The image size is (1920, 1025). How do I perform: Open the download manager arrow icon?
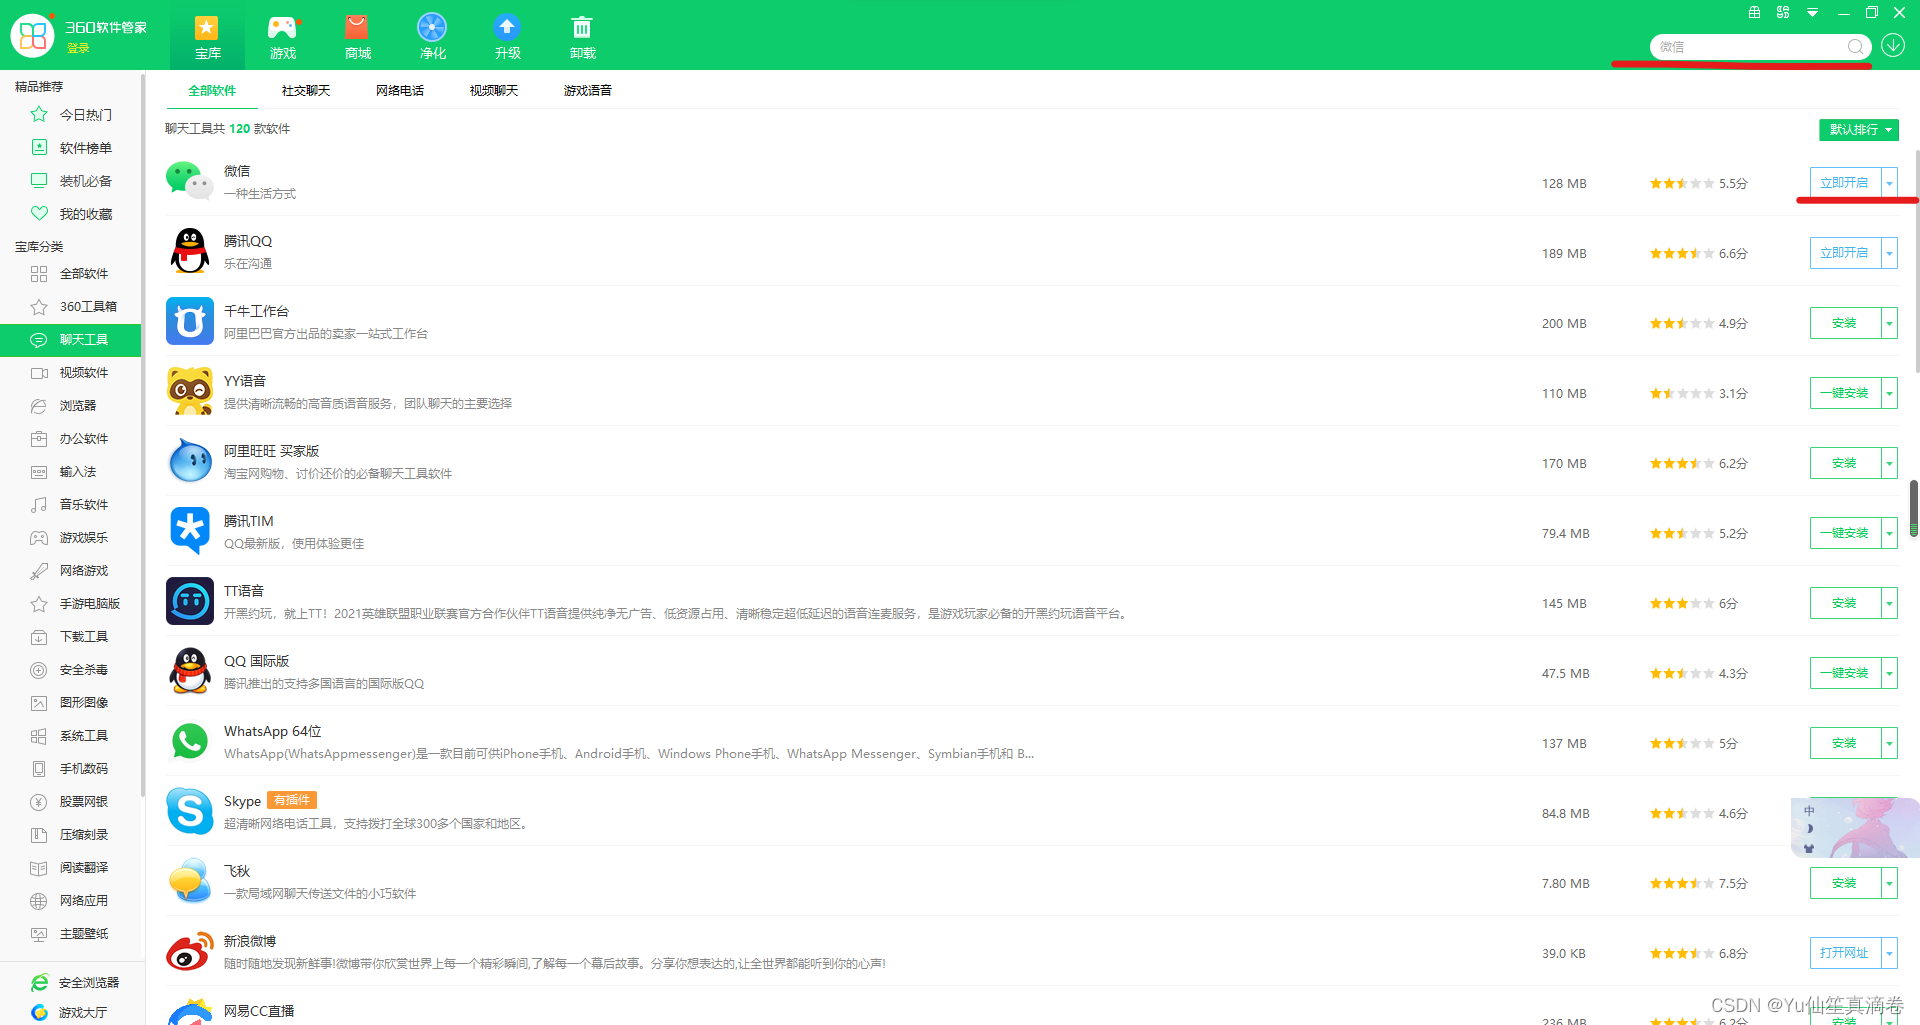(1893, 46)
